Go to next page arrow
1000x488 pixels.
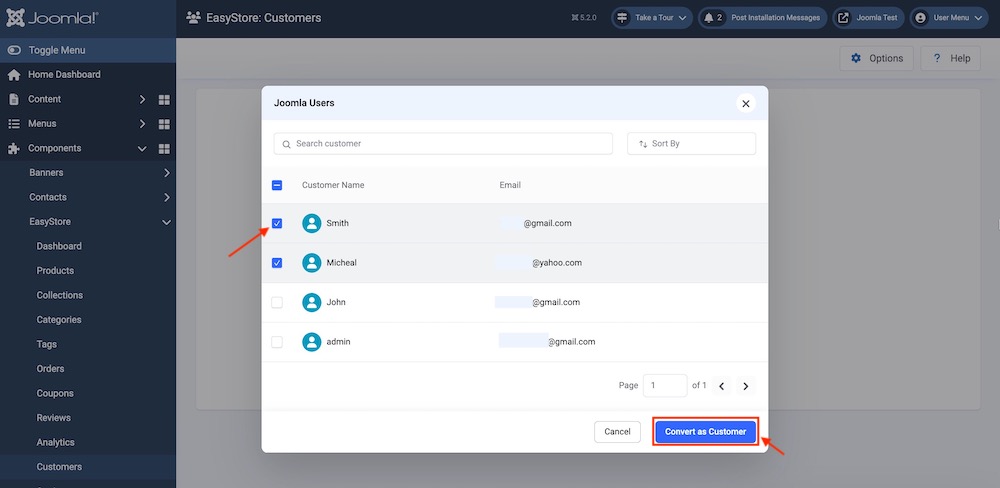(x=745, y=386)
